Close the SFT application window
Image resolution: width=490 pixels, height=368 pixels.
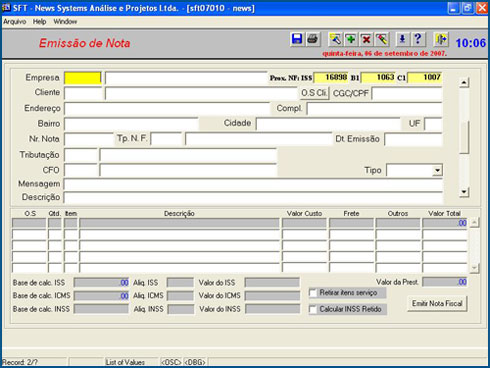tap(482, 8)
